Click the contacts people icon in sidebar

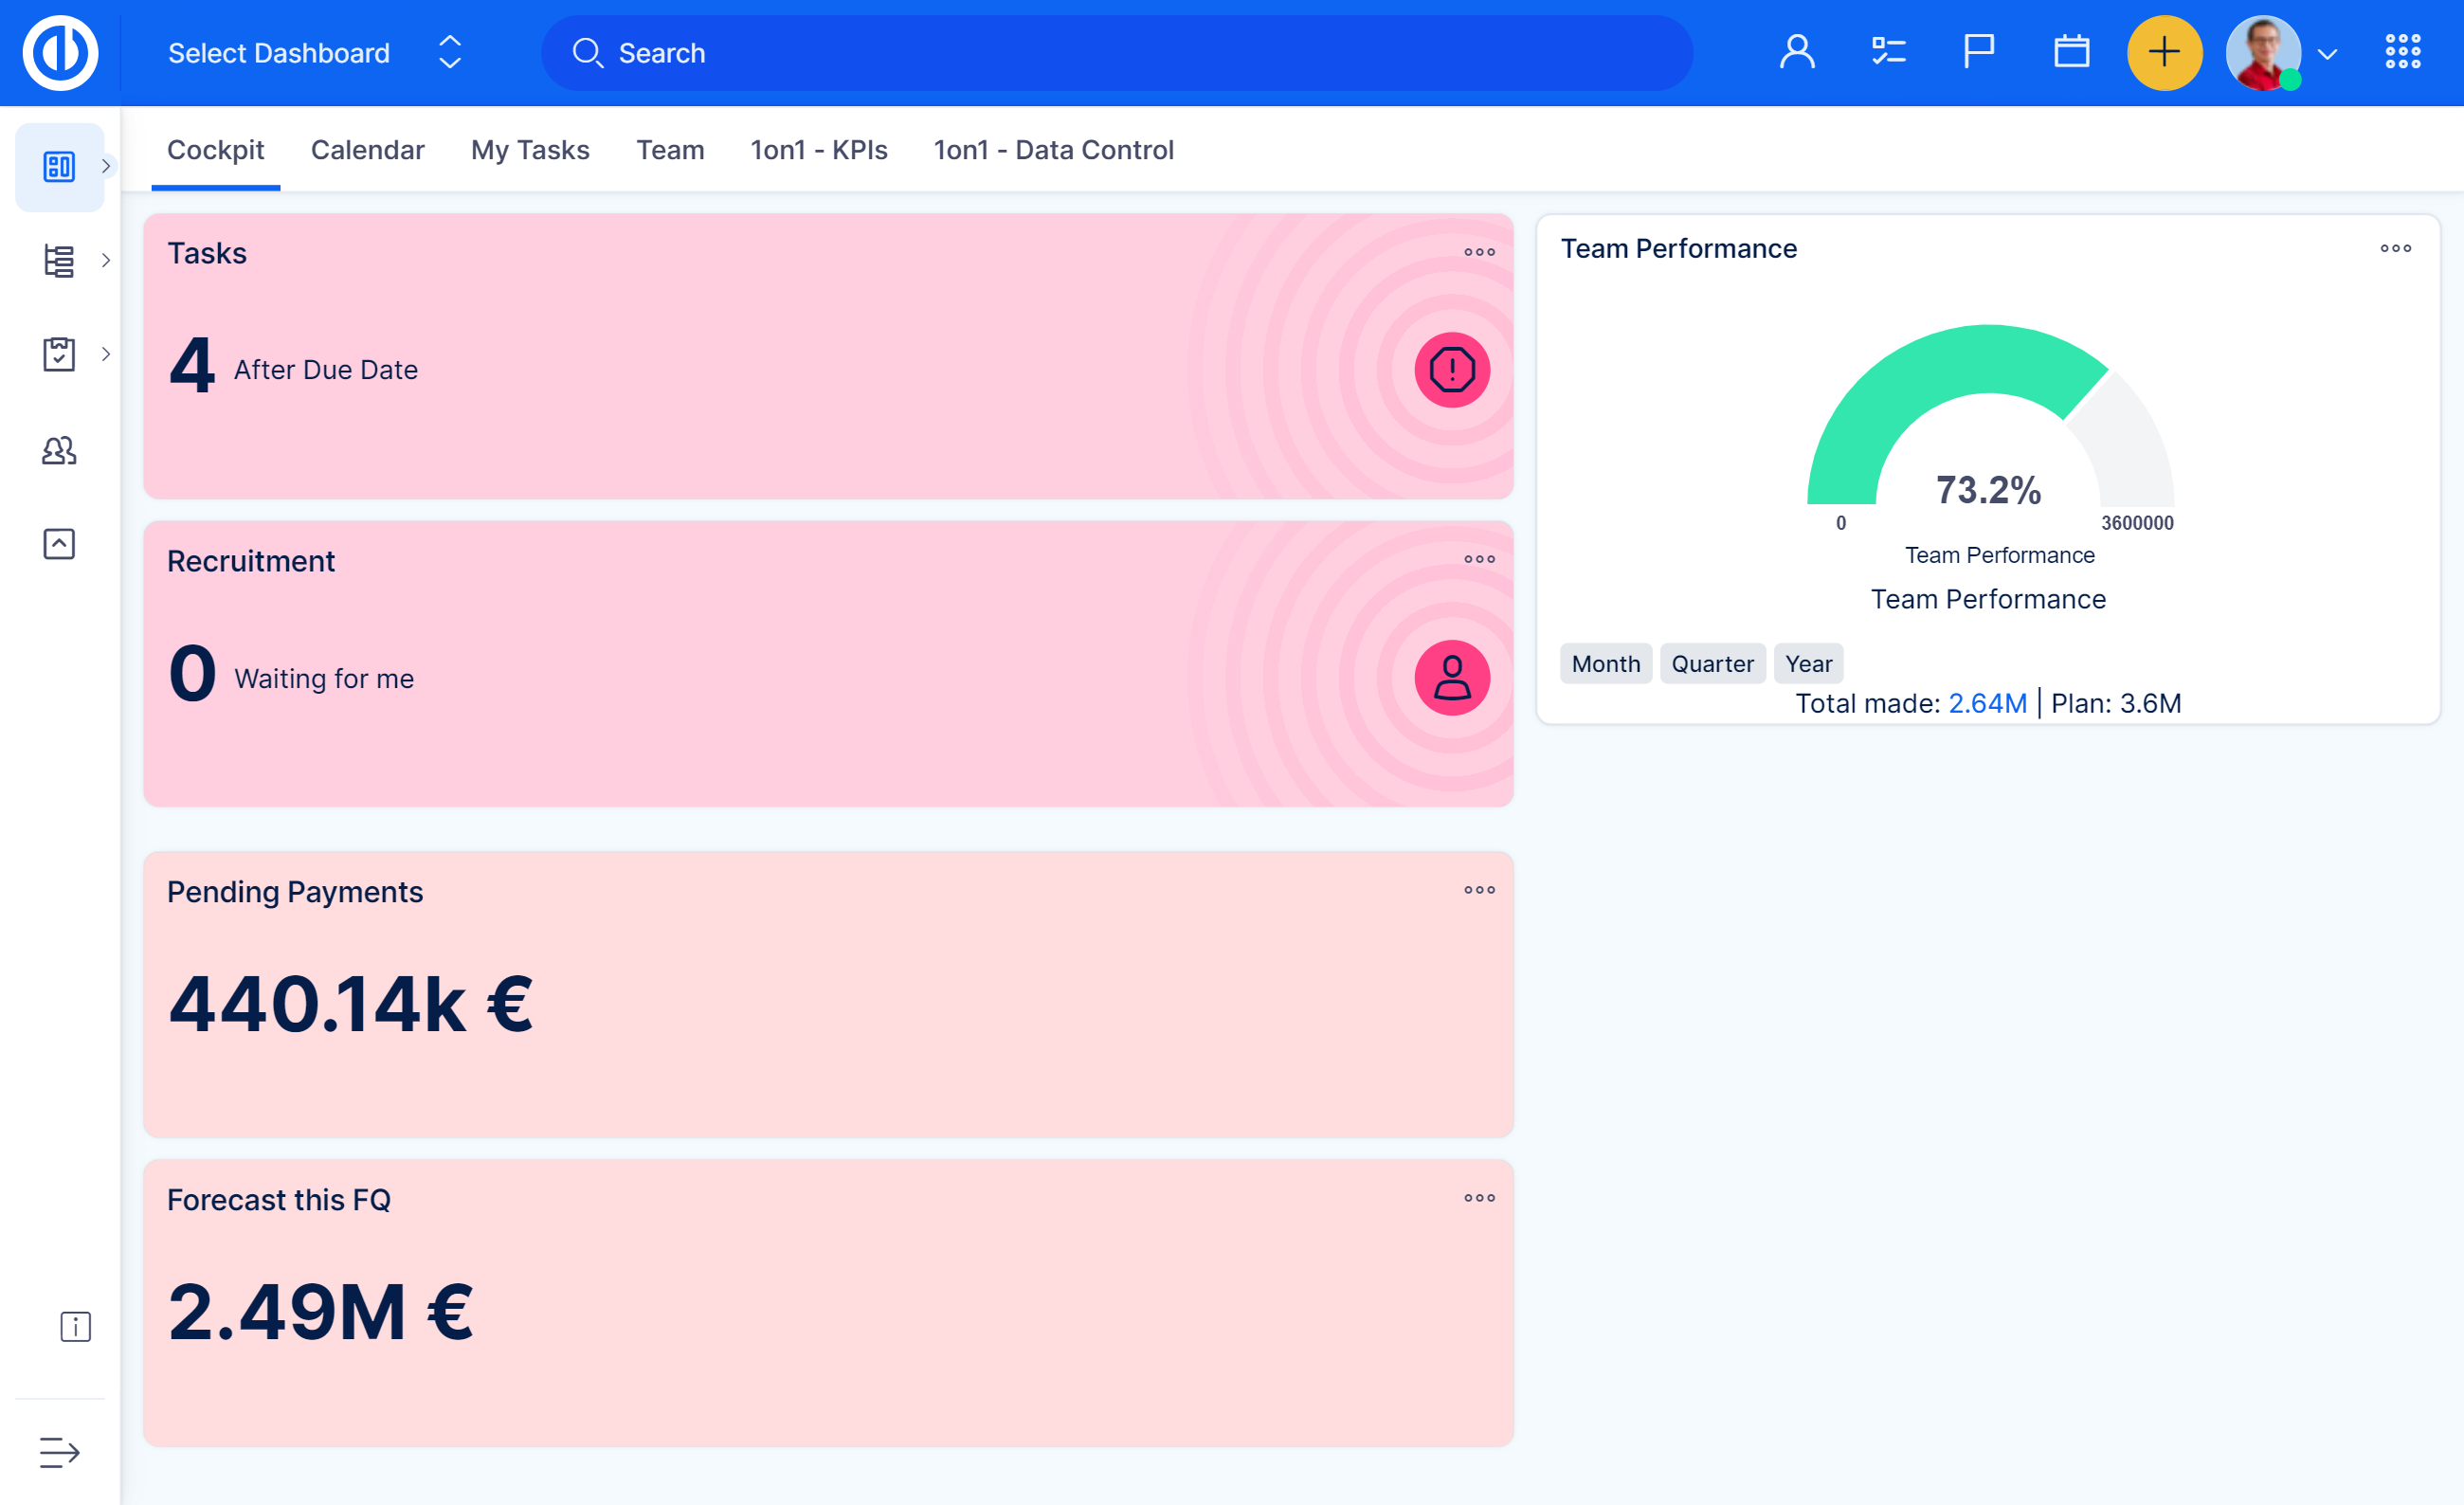click(59, 450)
